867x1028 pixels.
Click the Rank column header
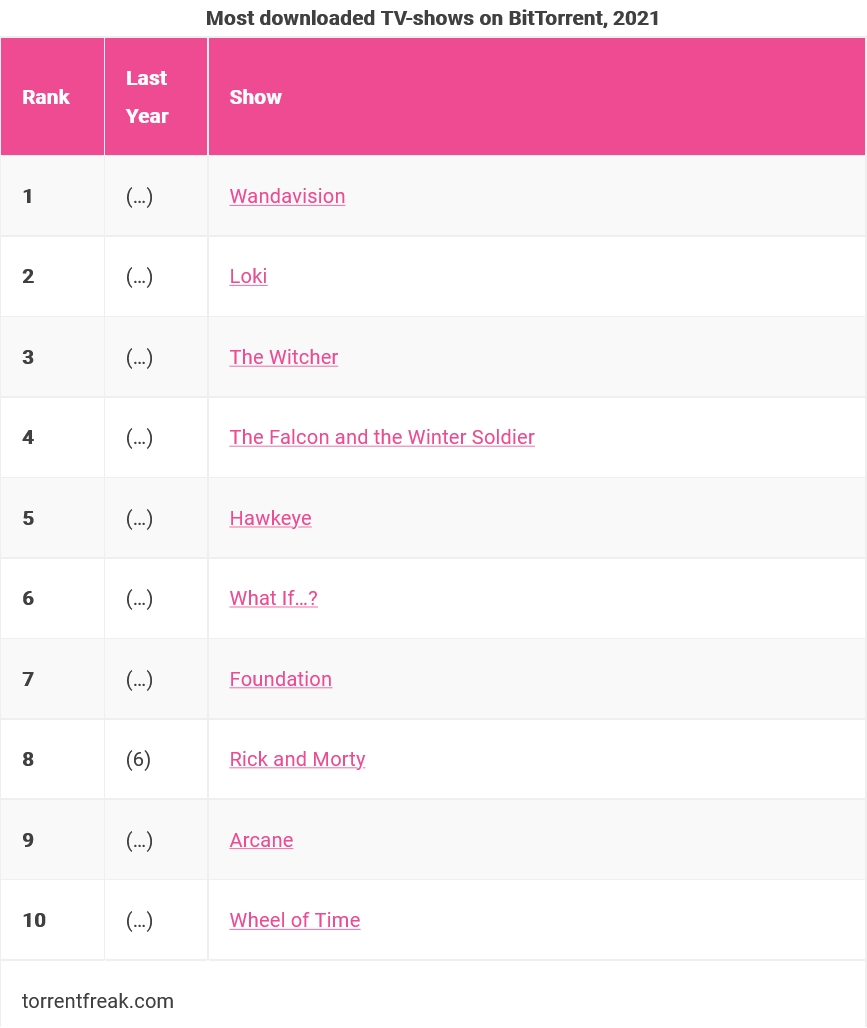(46, 97)
